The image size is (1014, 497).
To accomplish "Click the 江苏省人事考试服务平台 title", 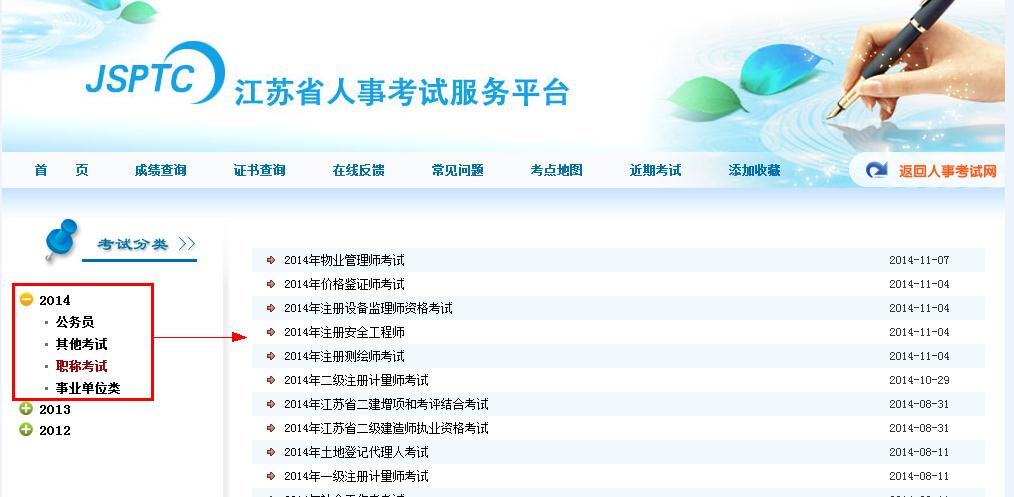I will coord(402,92).
